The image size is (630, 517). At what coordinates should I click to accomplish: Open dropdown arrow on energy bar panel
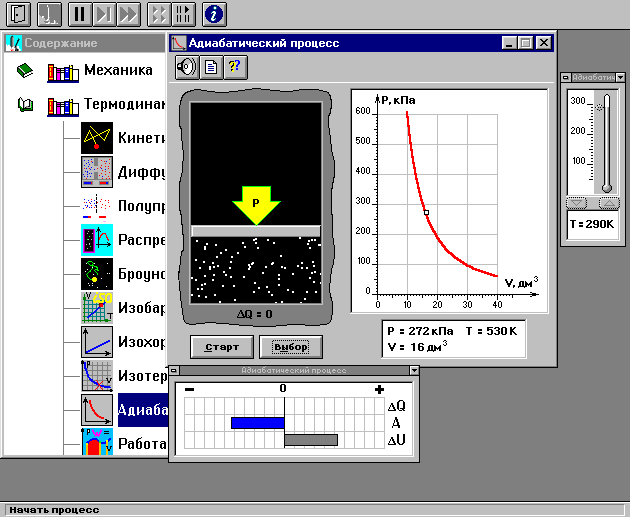(x=412, y=370)
